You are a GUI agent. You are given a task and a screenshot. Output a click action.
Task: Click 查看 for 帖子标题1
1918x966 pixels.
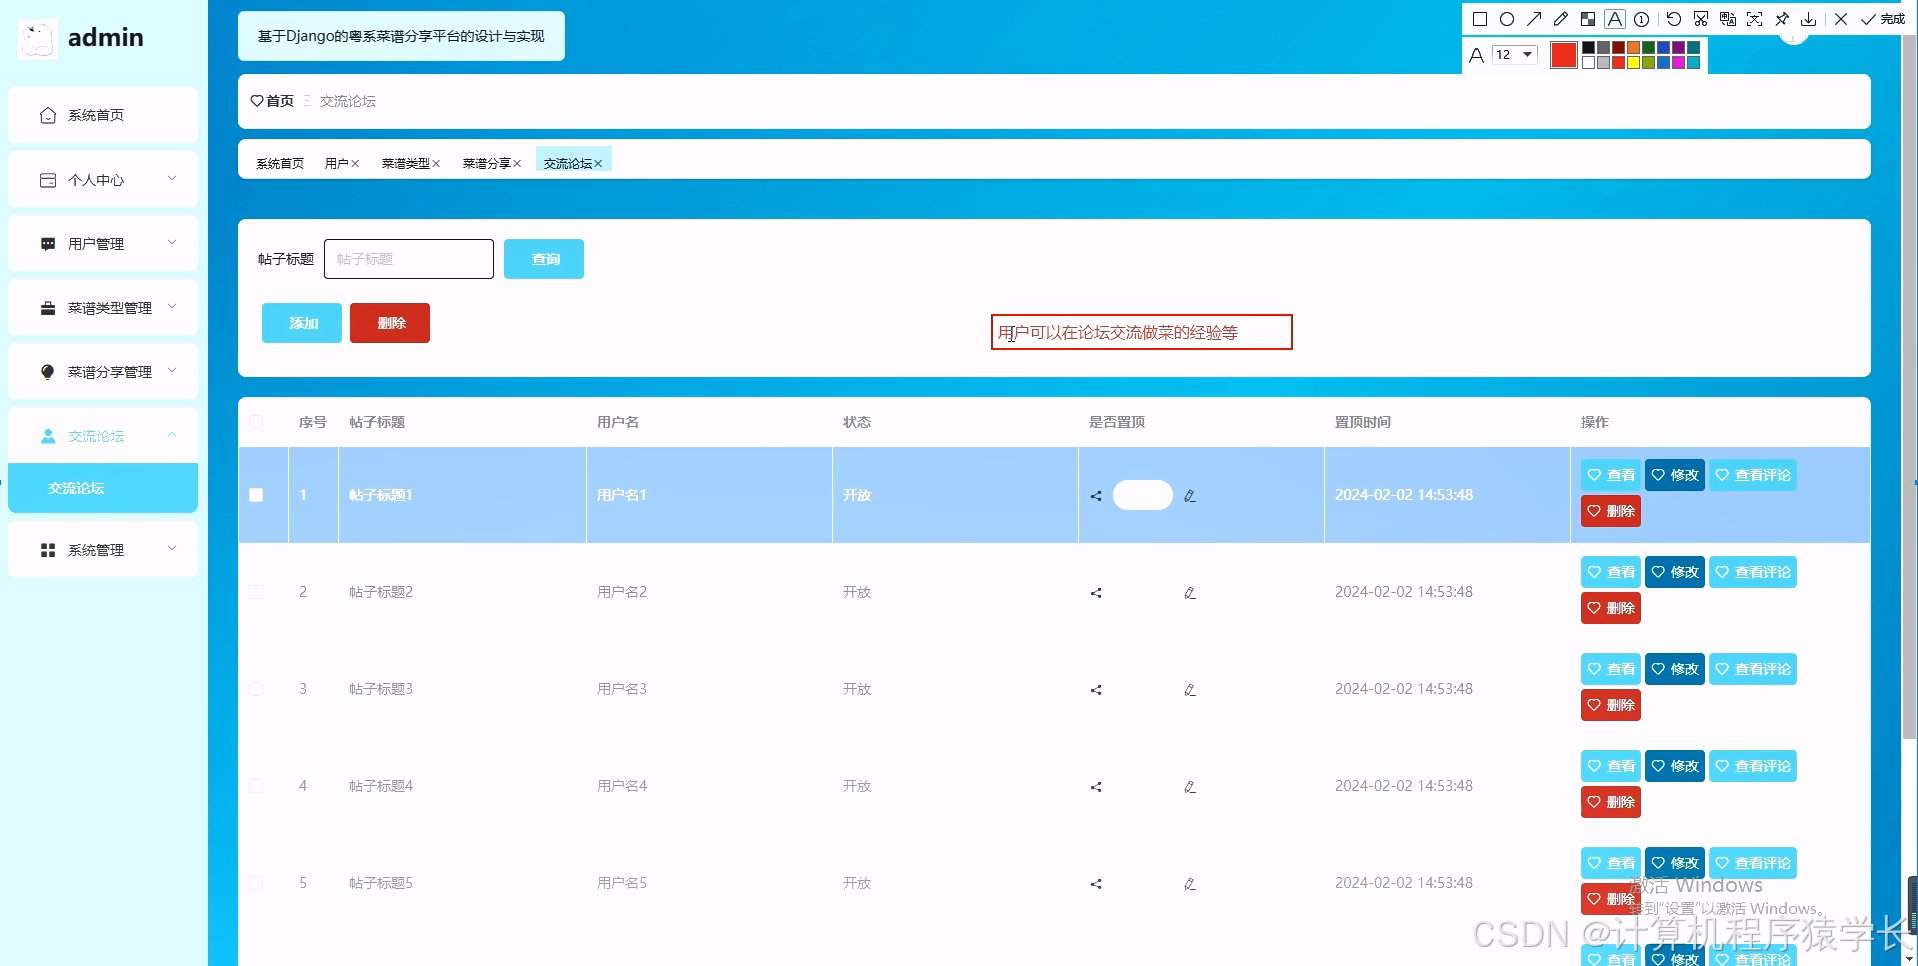[1611, 475]
